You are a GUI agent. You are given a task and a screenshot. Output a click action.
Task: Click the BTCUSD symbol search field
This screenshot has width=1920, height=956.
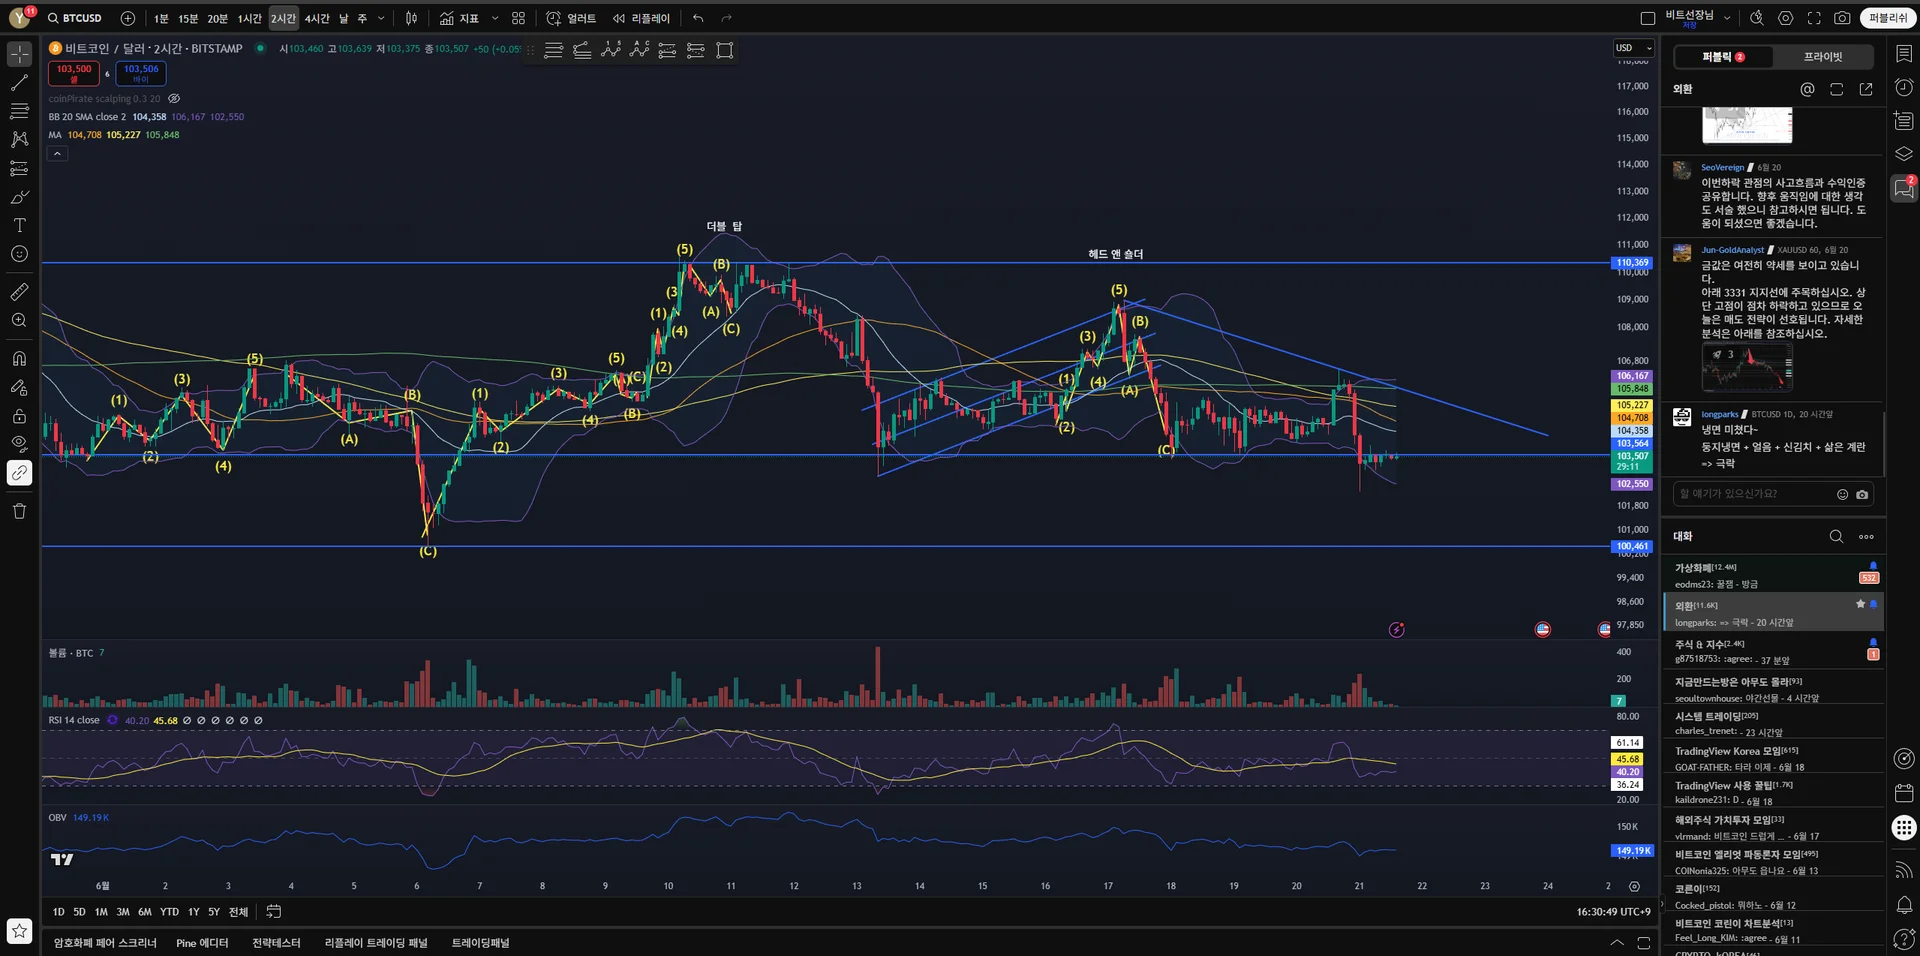[x=76, y=18]
